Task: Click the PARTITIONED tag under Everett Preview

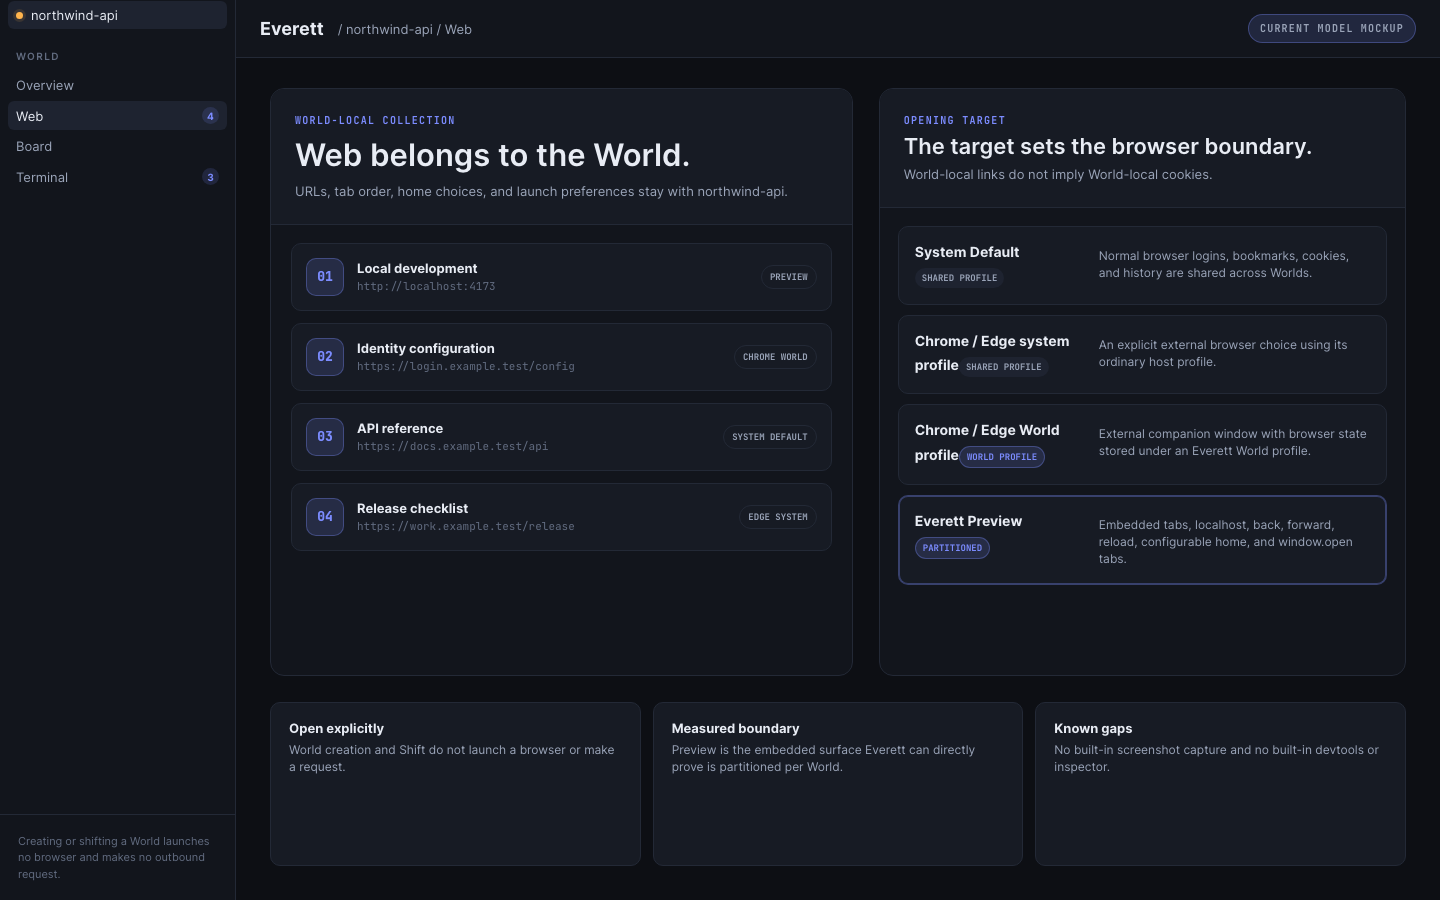Action: 952,548
